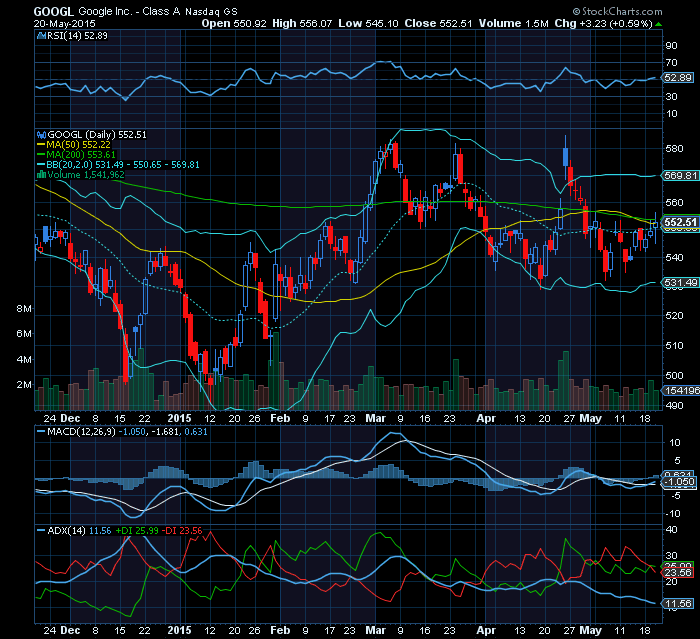Image resolution: width=700 pixels, height=639 pixels.
Task: Select the 'High 556.07' header value
Action: [302, 24]
